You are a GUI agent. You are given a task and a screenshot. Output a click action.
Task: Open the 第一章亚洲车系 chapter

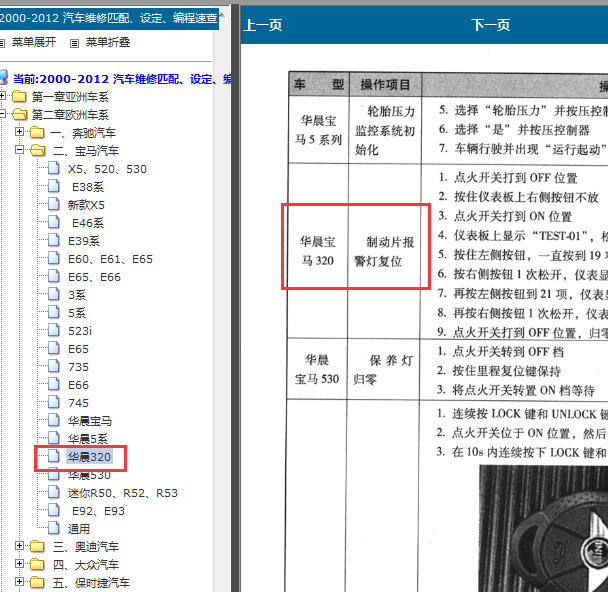point(70,97)
